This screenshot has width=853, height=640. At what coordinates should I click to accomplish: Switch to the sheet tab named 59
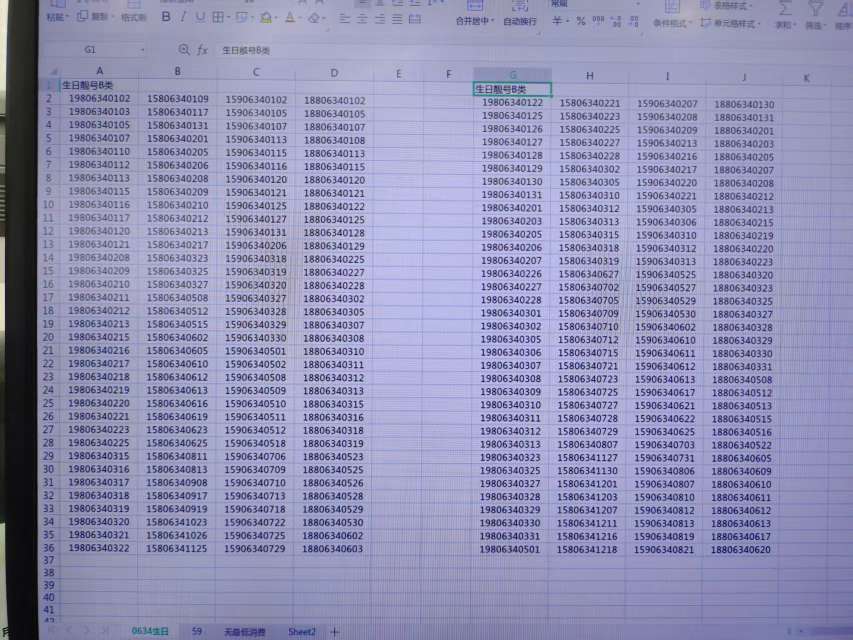point(197,632)
